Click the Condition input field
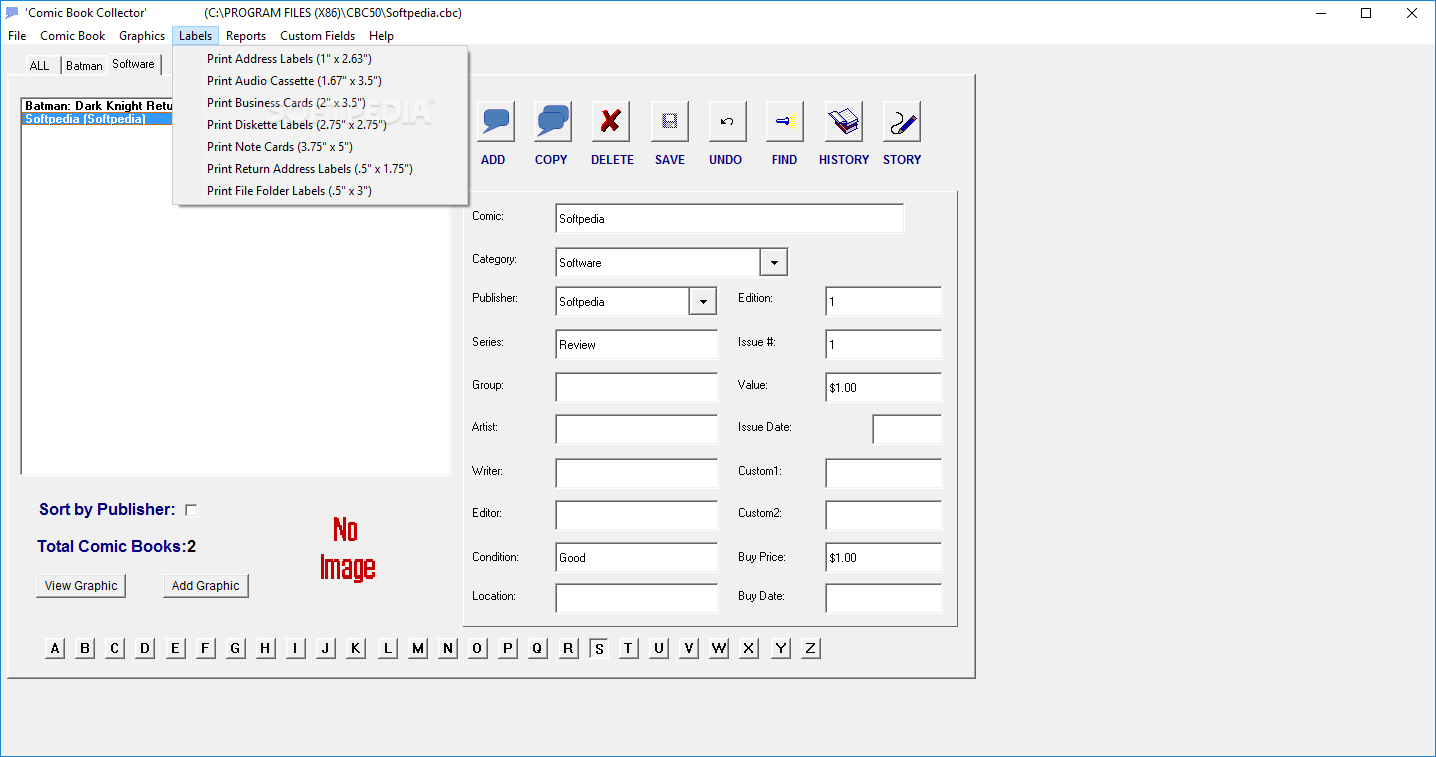The width and height of the screenshot is (1436, 757). (x=637, y=558)
